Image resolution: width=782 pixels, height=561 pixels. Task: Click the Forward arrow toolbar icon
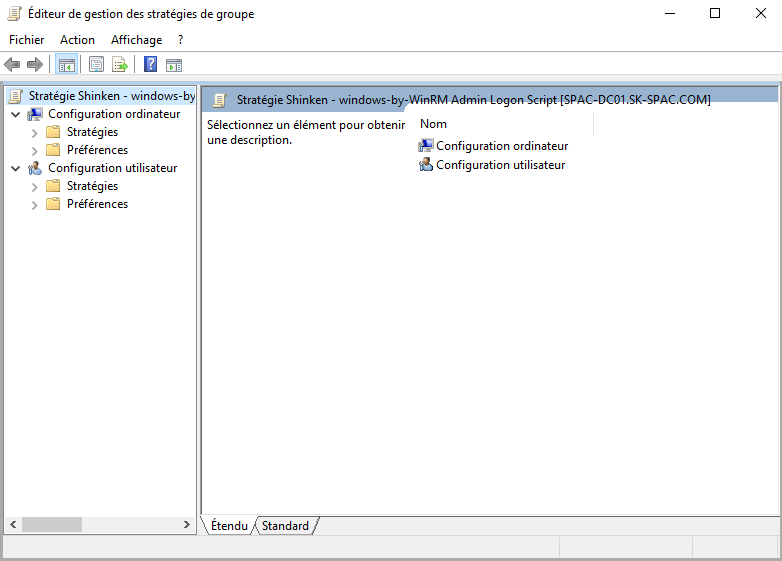coord(35,65)
